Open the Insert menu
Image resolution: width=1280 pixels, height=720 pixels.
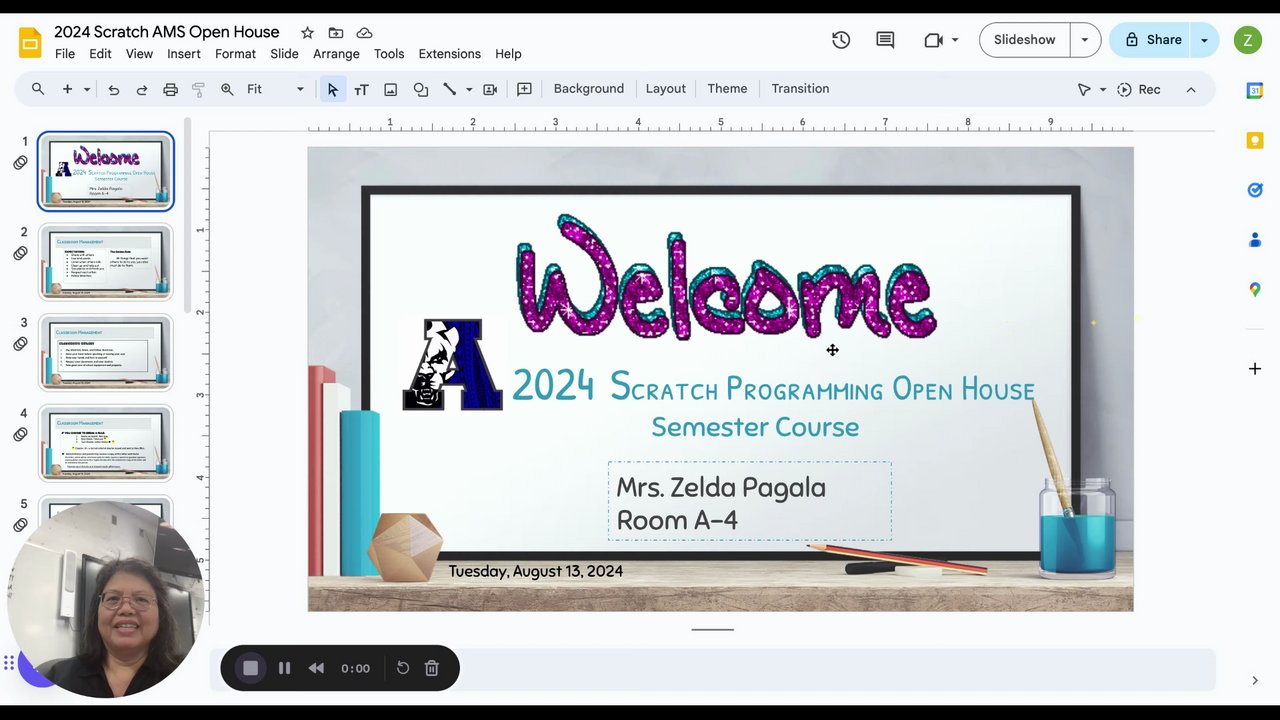(184, 54)
